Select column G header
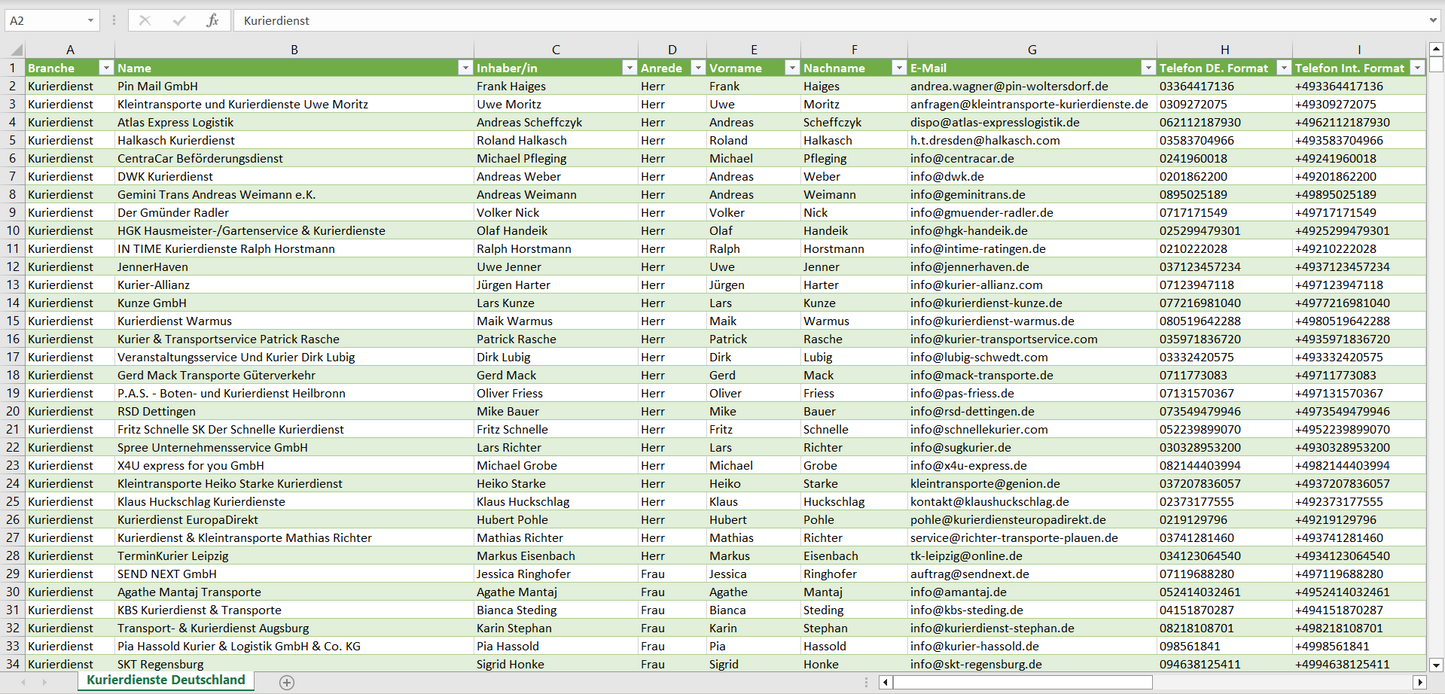This screenshot has width=1445, height=694. point(1032,50)
